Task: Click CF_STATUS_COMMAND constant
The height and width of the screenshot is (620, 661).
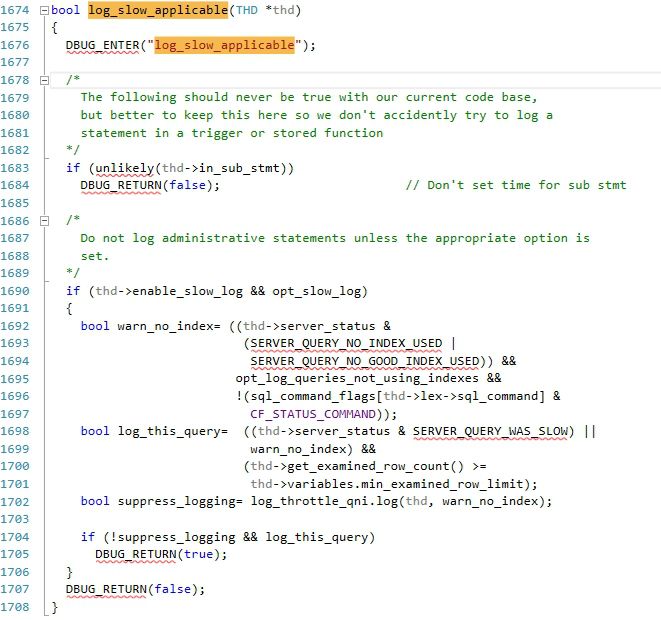Action: tap(313, 414)
